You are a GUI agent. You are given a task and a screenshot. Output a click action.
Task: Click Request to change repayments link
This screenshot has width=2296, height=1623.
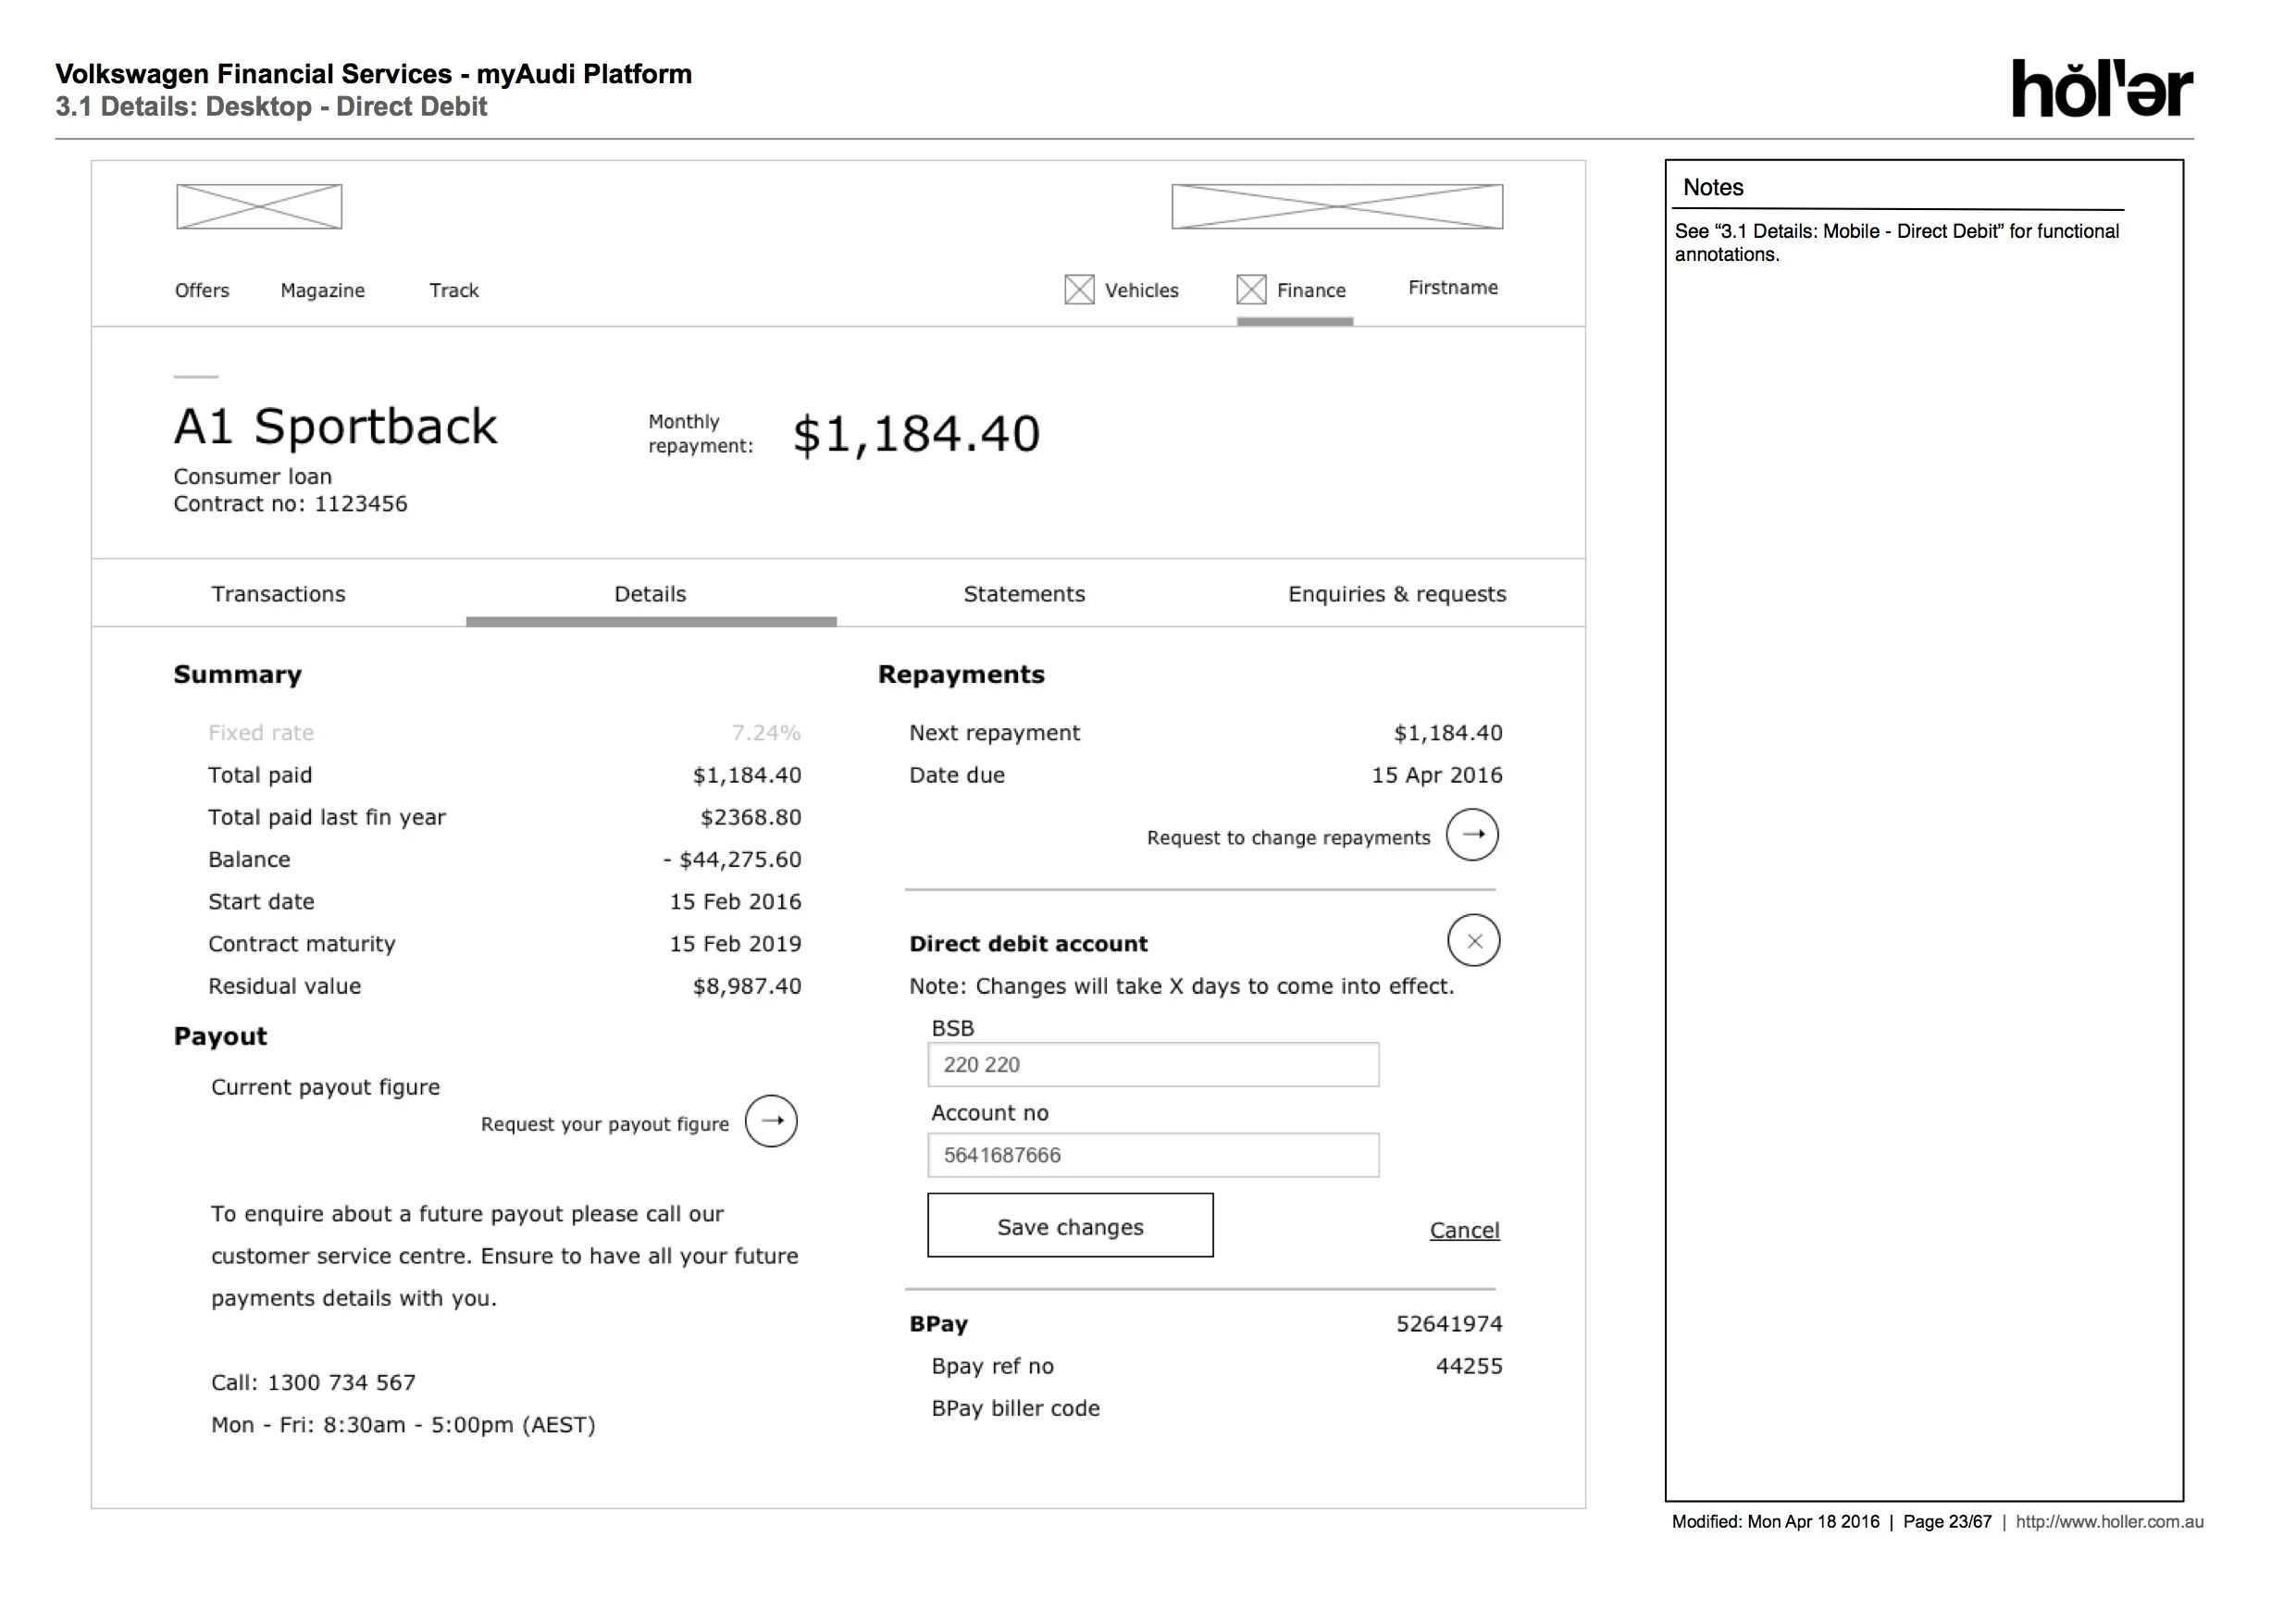[x=1288, y=838]
